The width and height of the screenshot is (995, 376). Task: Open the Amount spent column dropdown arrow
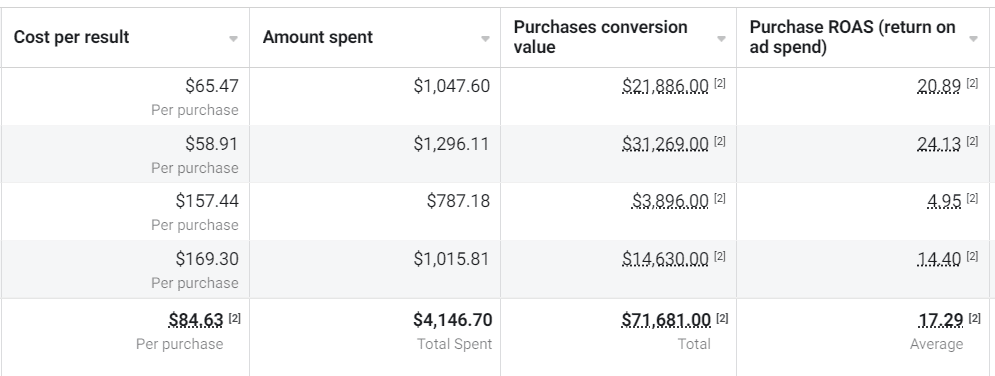pyautogui.click(x=485, y=39)
